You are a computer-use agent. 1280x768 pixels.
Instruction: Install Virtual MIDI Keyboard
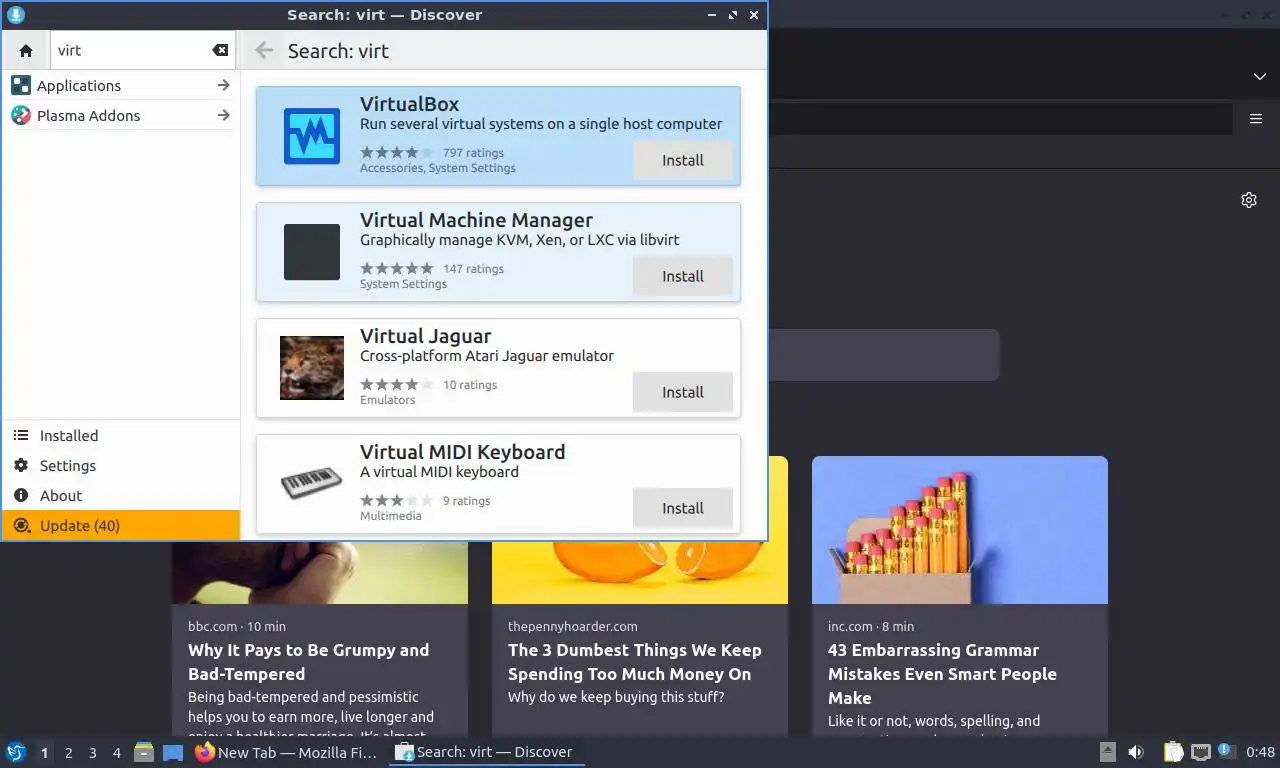coord(683,508)
